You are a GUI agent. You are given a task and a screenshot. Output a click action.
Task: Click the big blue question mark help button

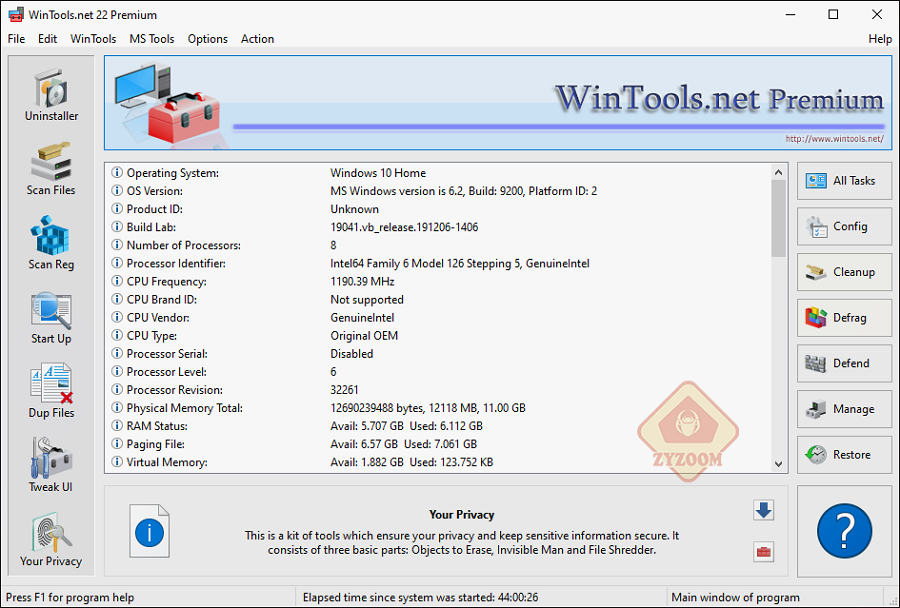coord(844,531)
